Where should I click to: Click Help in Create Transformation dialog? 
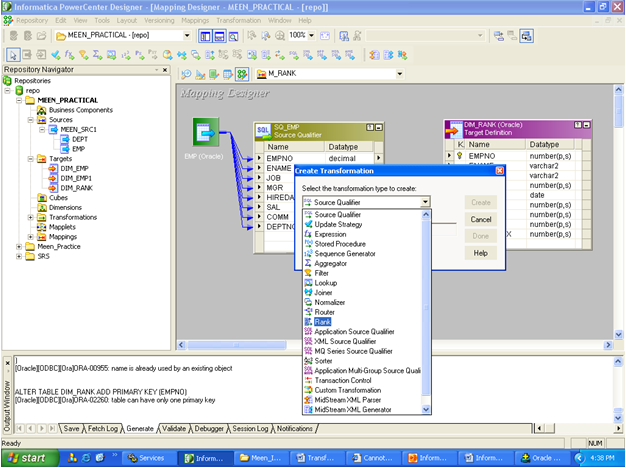481,253
